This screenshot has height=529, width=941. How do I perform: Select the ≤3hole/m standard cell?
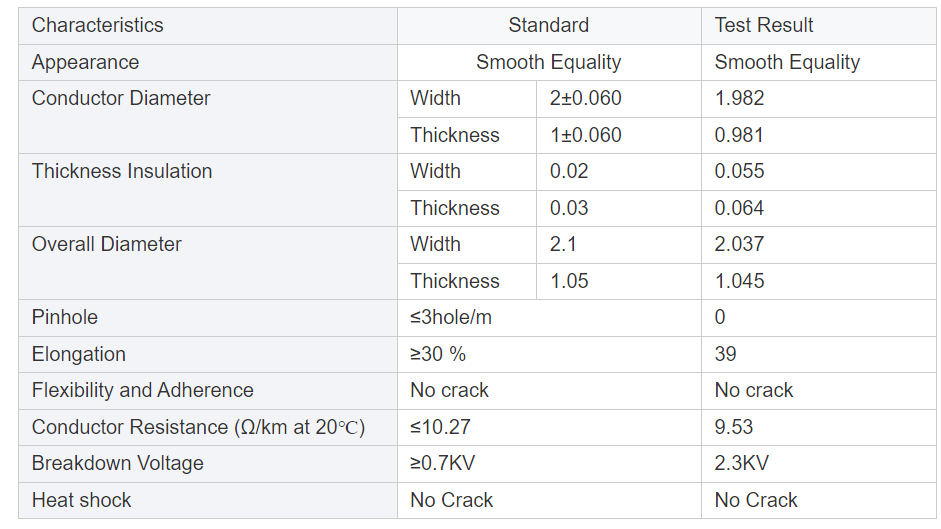(x=451, y=317)
